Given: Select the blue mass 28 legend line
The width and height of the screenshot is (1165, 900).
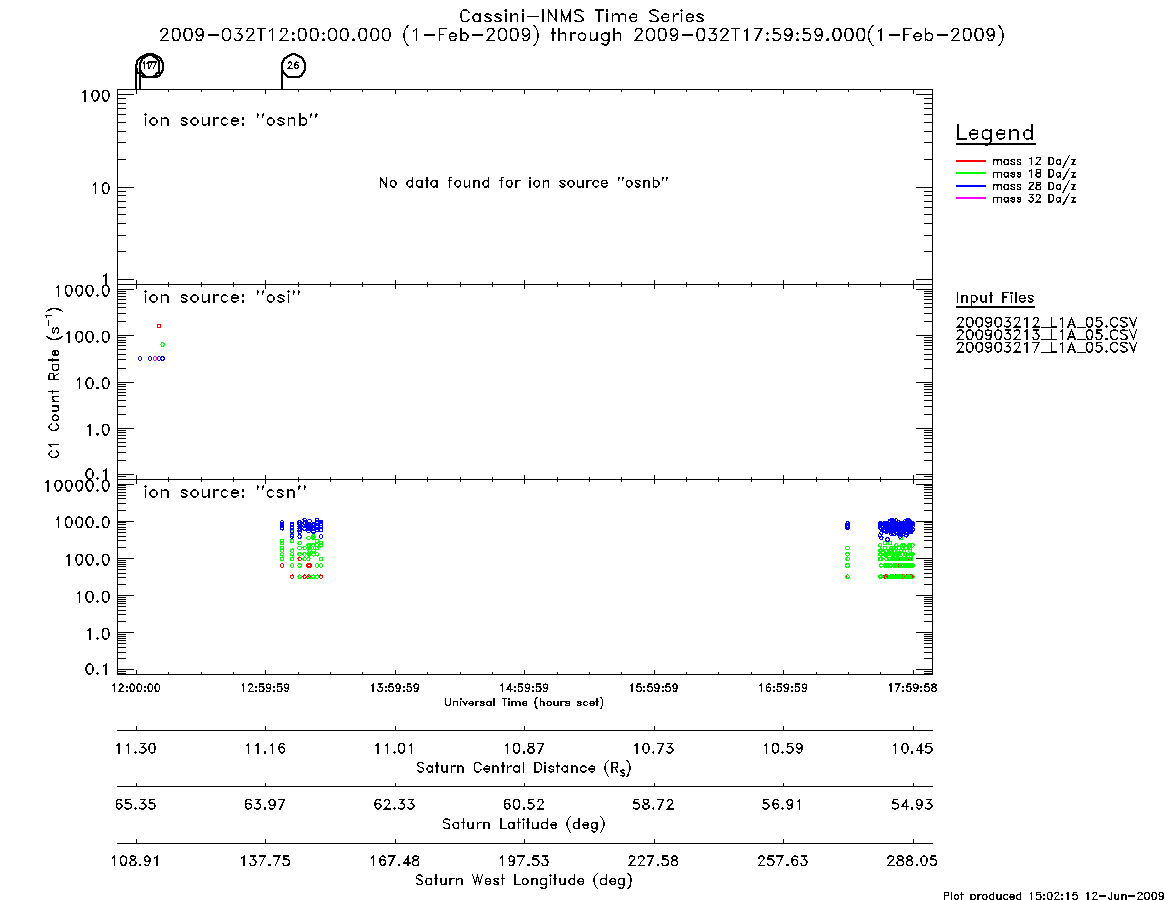Looking at the screenshot, I should click(x=970, y=187).
